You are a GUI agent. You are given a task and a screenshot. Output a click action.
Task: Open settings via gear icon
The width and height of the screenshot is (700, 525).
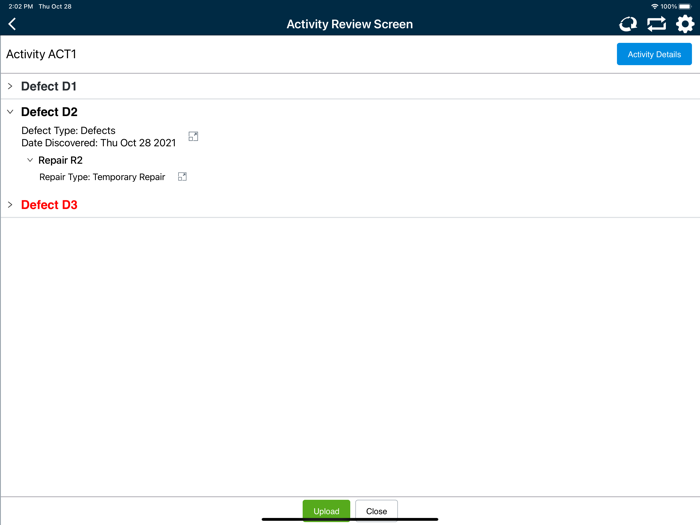685,24
